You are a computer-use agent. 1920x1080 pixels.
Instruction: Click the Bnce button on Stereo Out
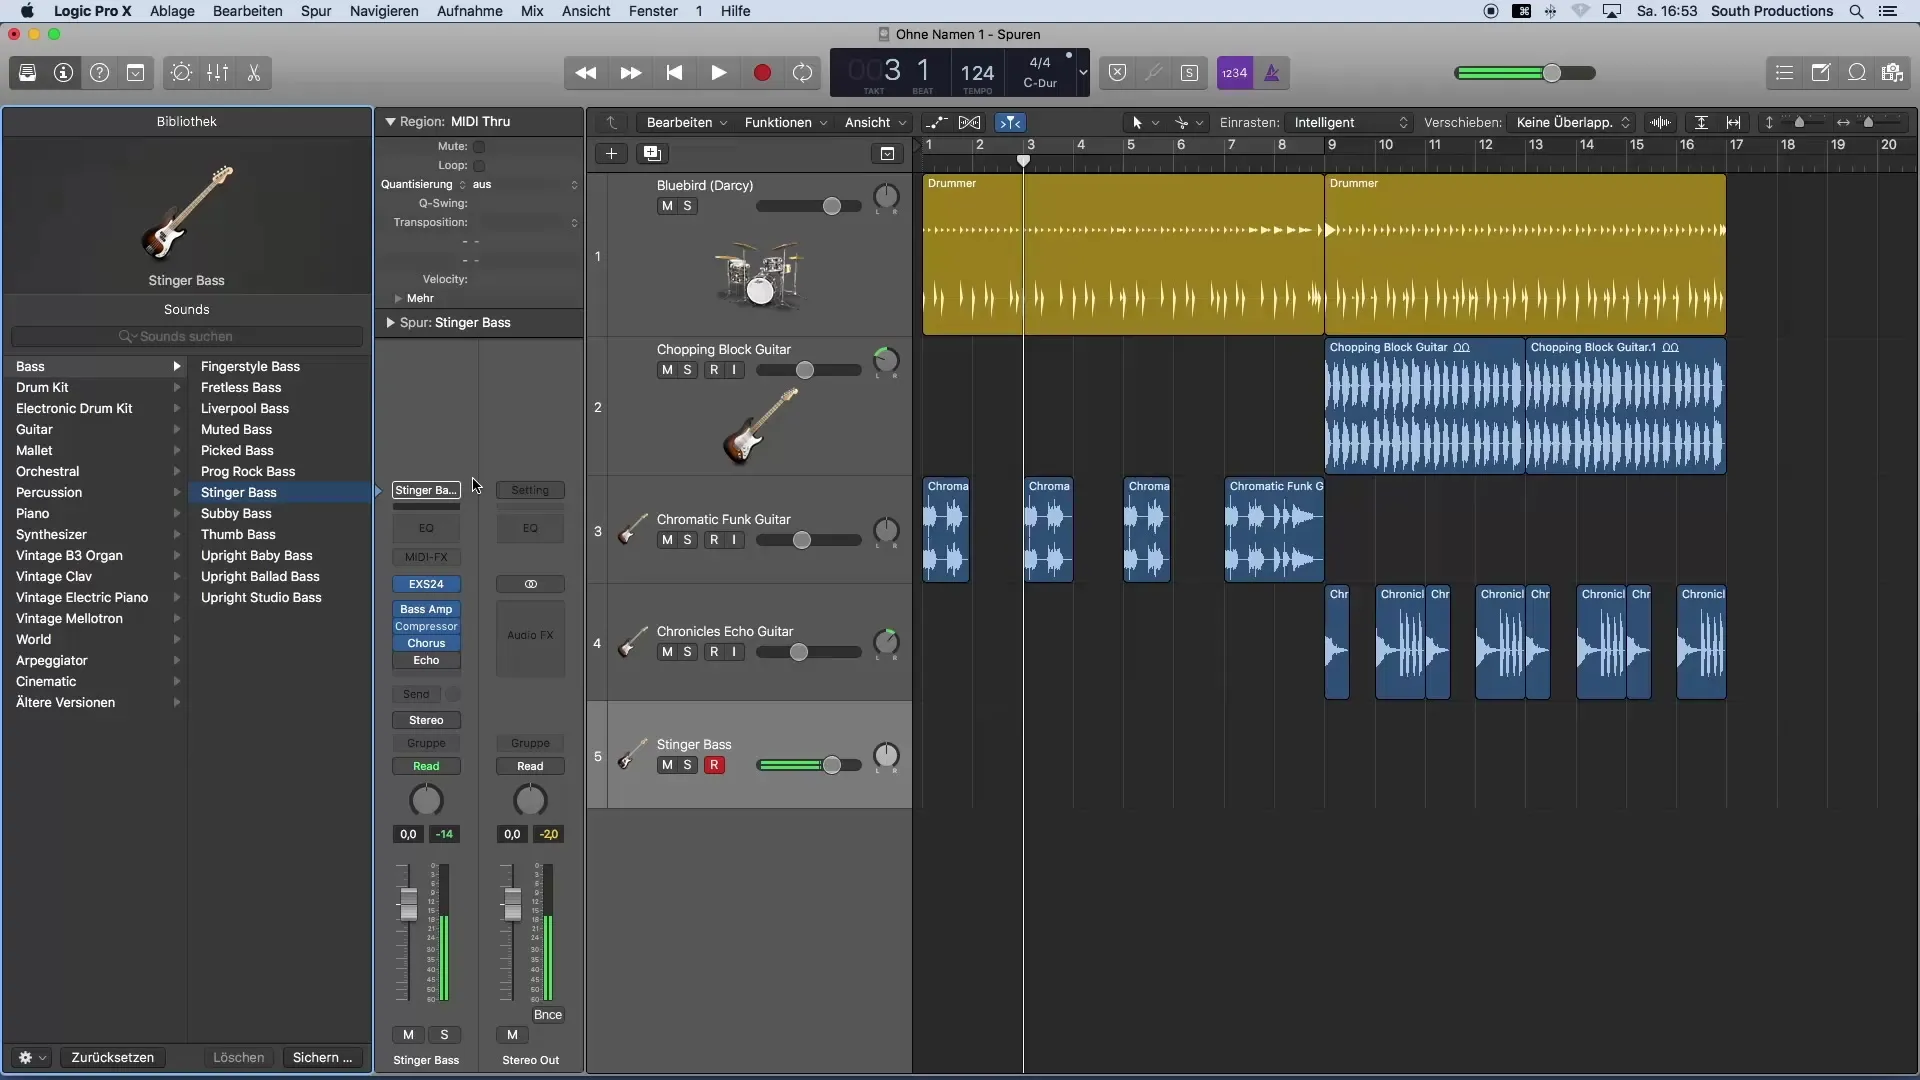(x=548, y=1014)
